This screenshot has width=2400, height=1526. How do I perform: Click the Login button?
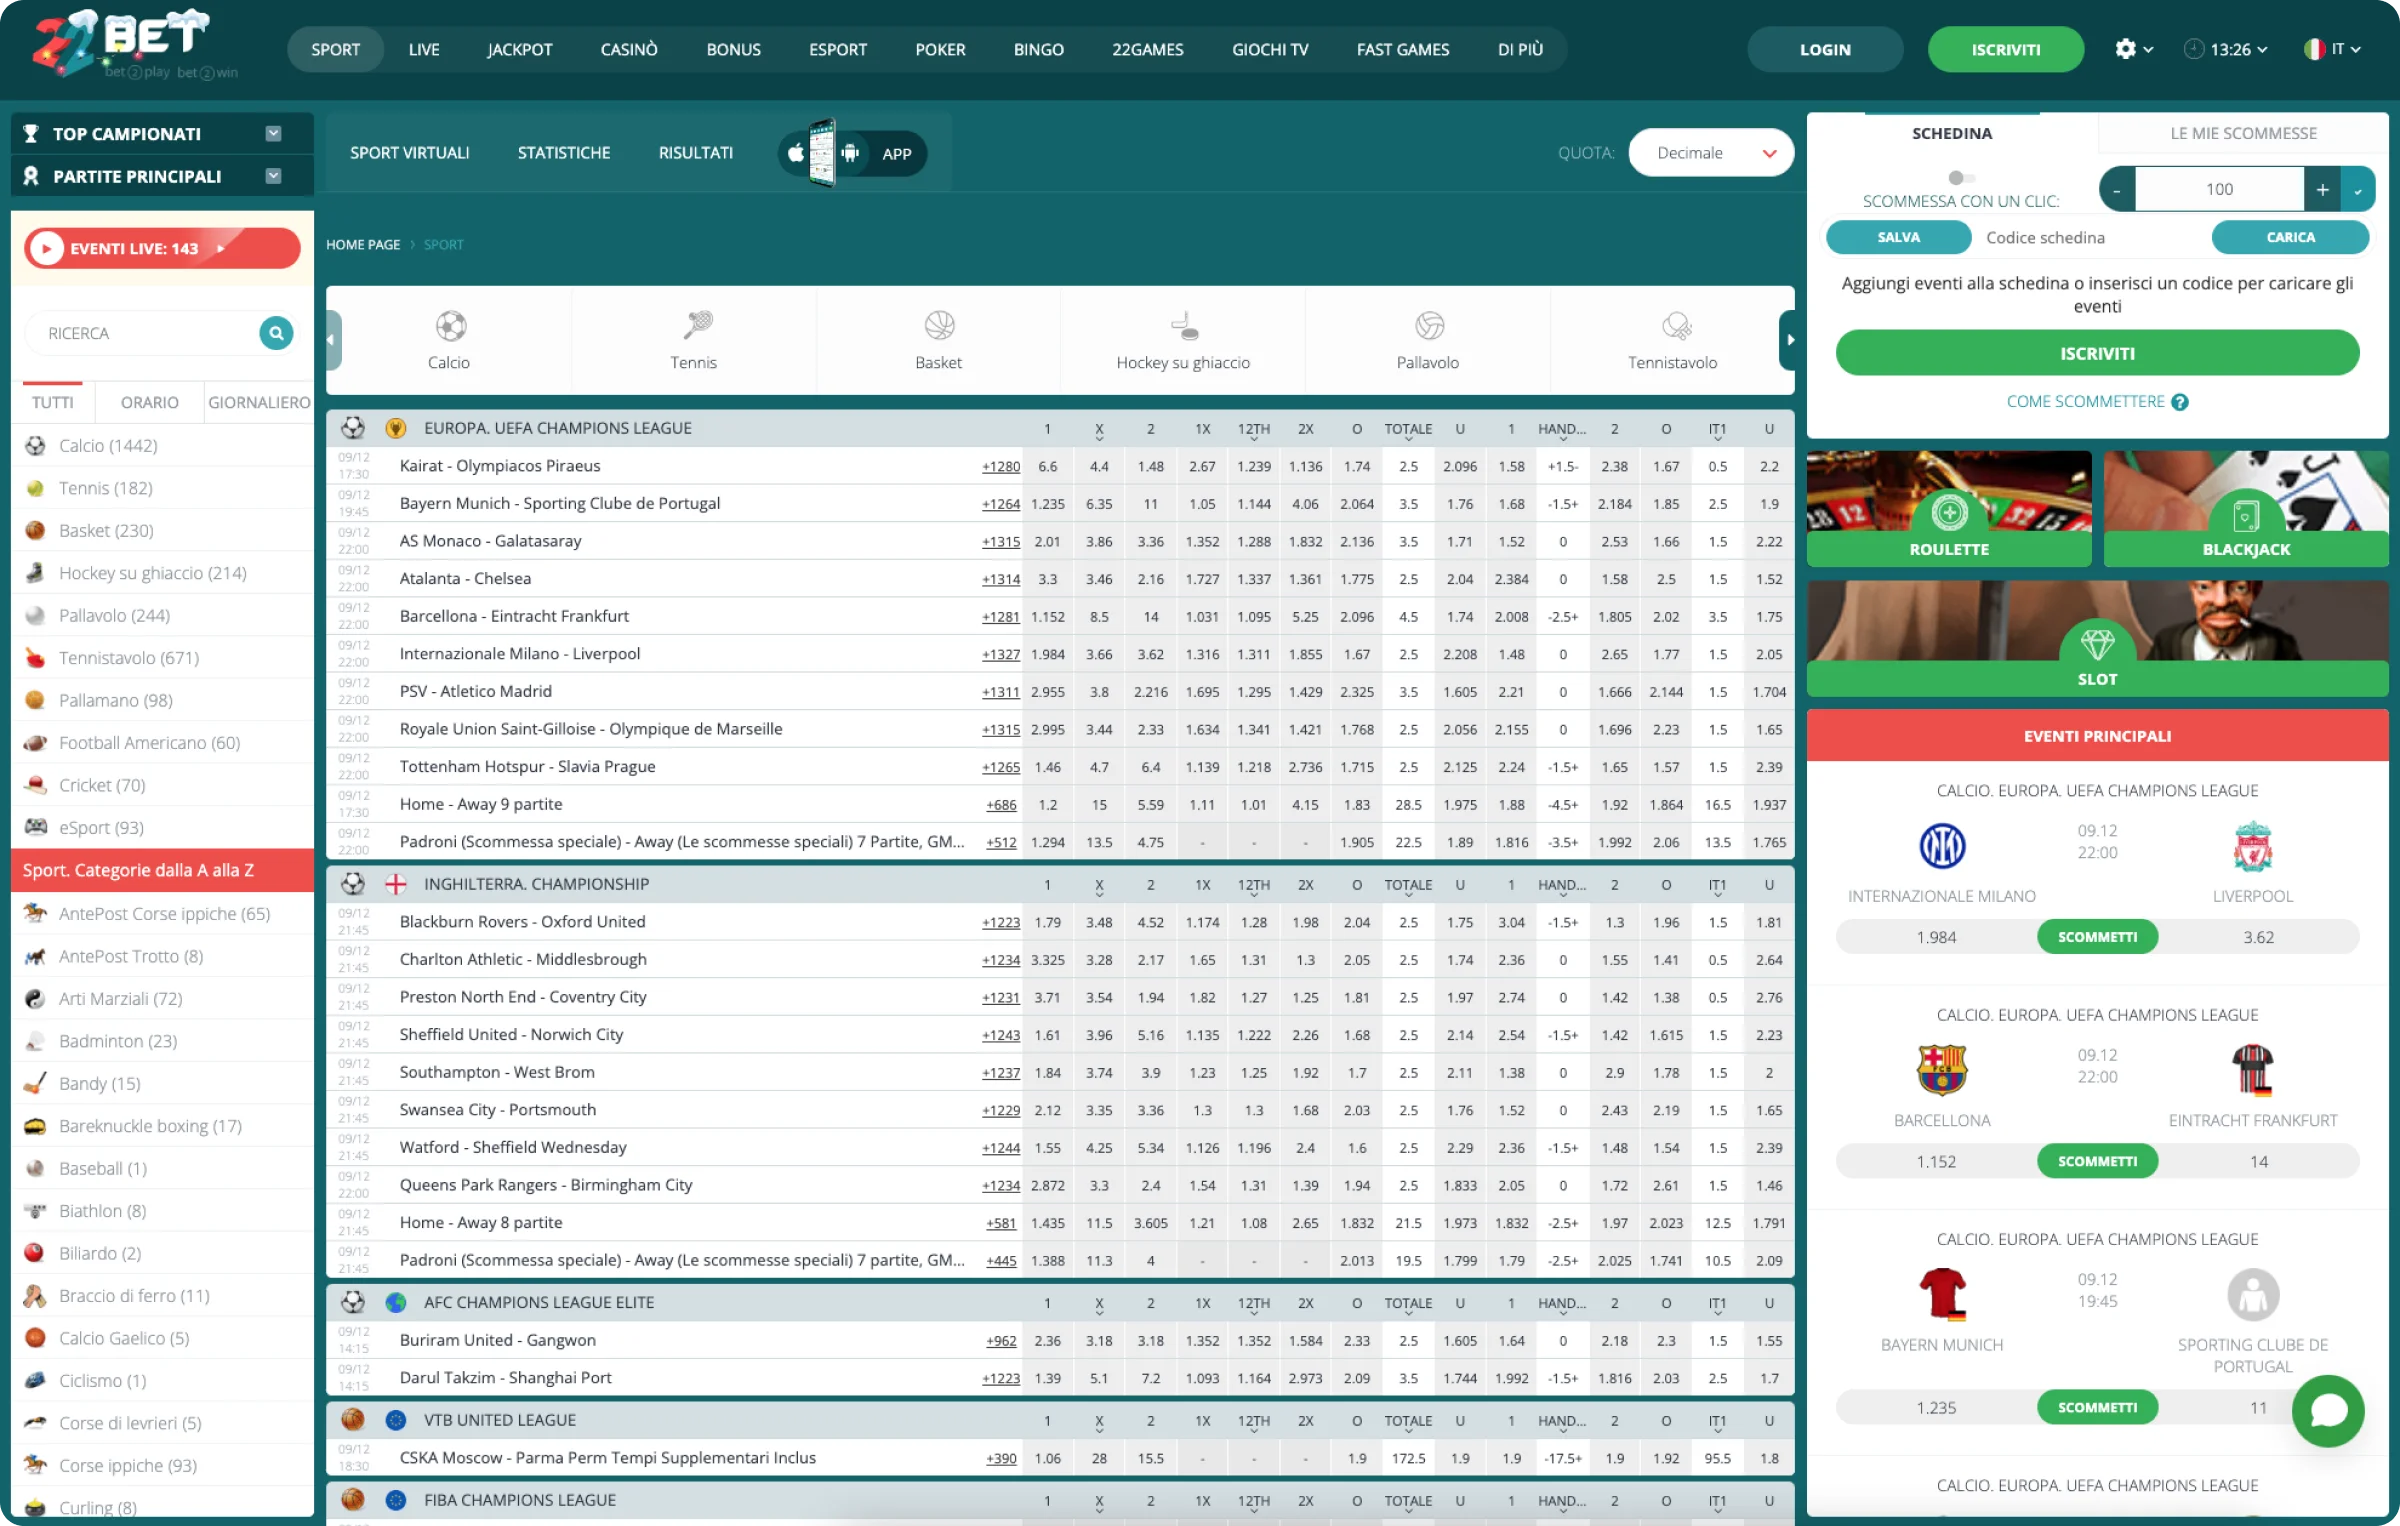(1825, 49)
